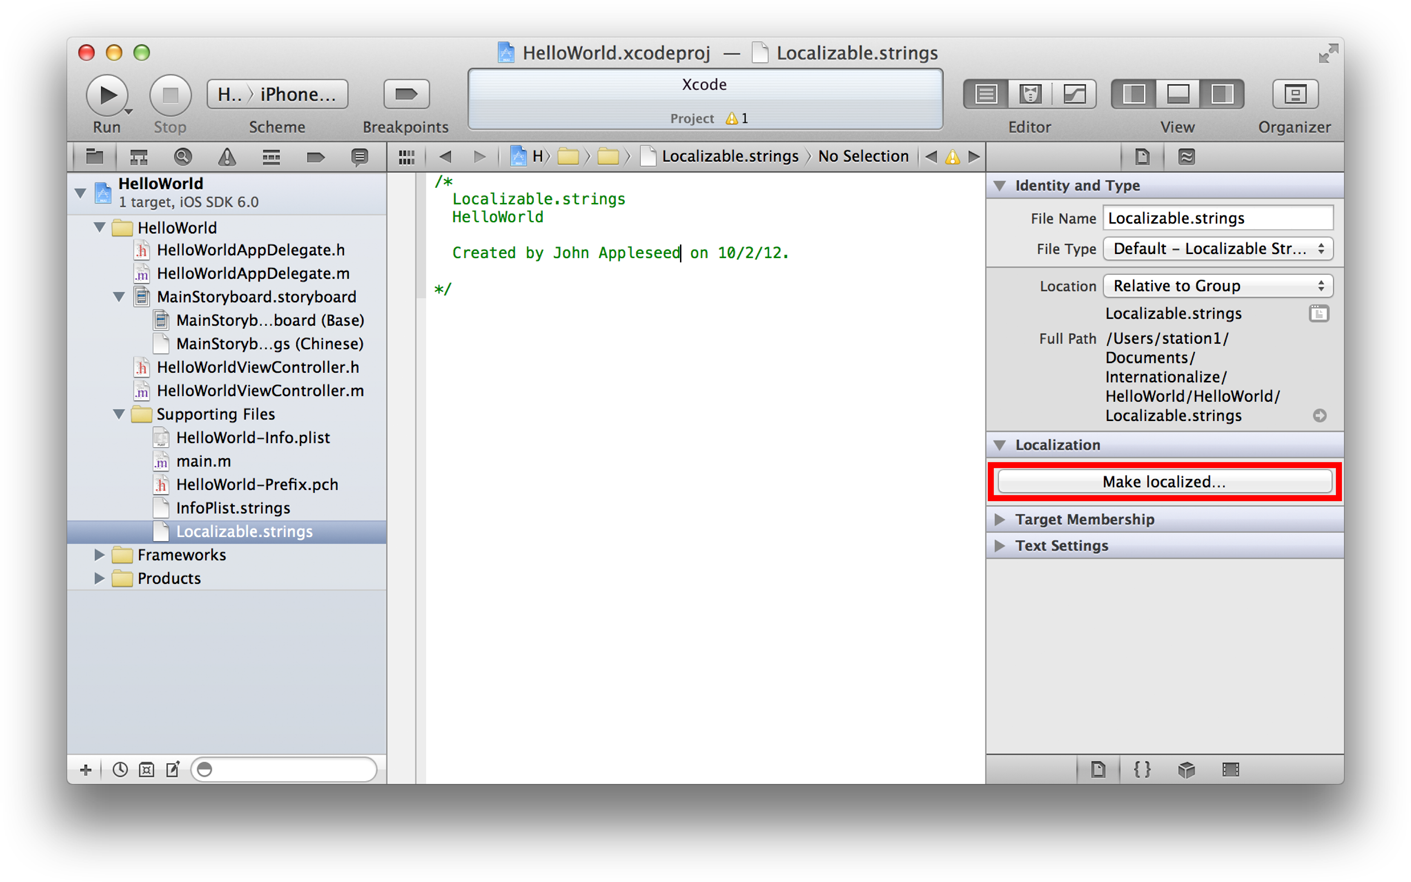This screenshot has width=1411, height=882.
Task: Click the Stop button in toolbar
Action: click(x=170, y=95)
